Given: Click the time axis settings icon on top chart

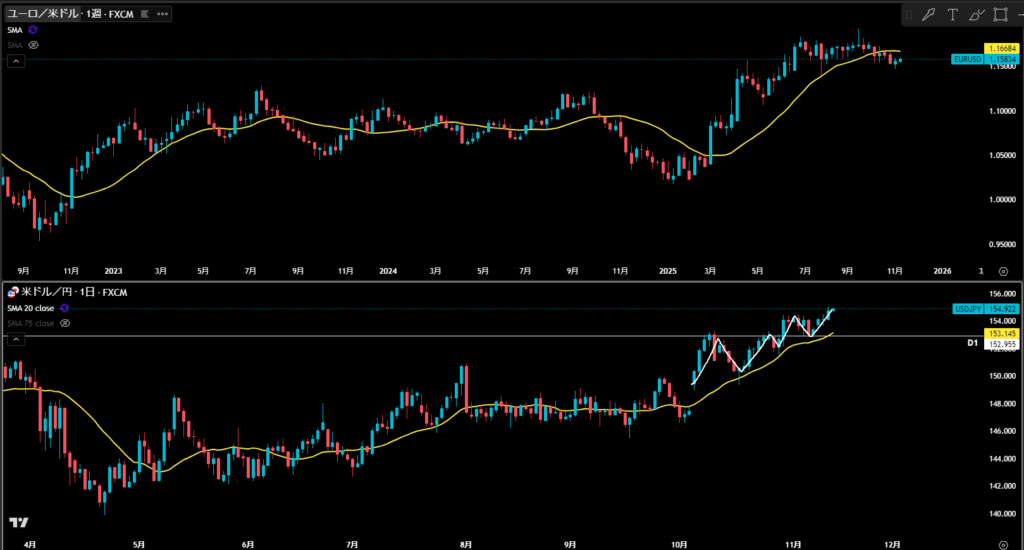Looking at the screenshot, I should 1004,271.
